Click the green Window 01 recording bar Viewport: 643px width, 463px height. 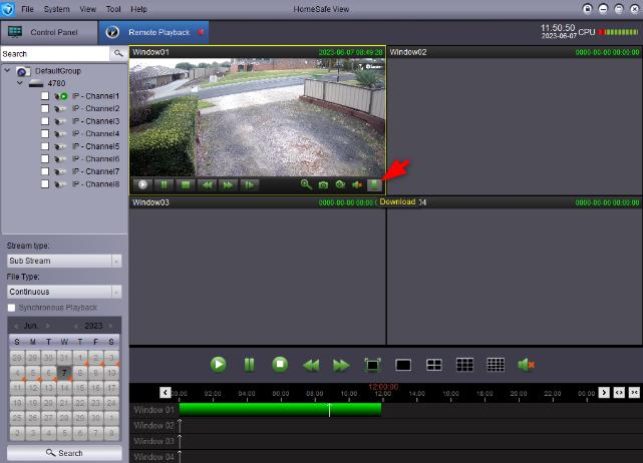(280, 409)
